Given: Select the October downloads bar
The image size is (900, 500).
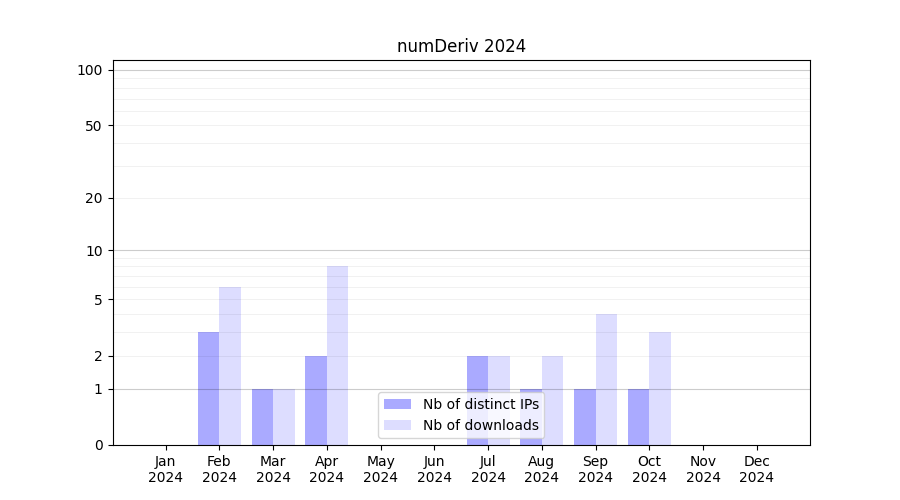Looking at the screenshot, I should 660,388.
